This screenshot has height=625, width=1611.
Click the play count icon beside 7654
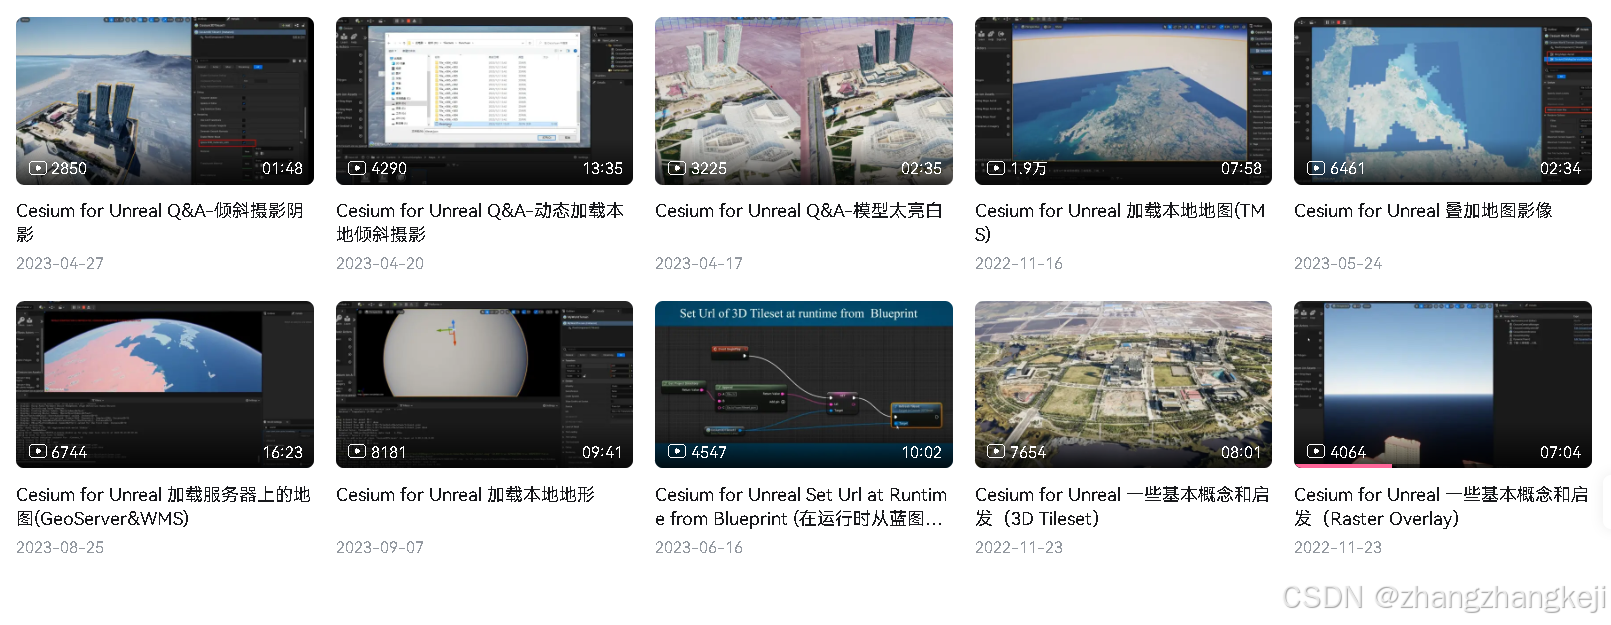tap(996, 452)
